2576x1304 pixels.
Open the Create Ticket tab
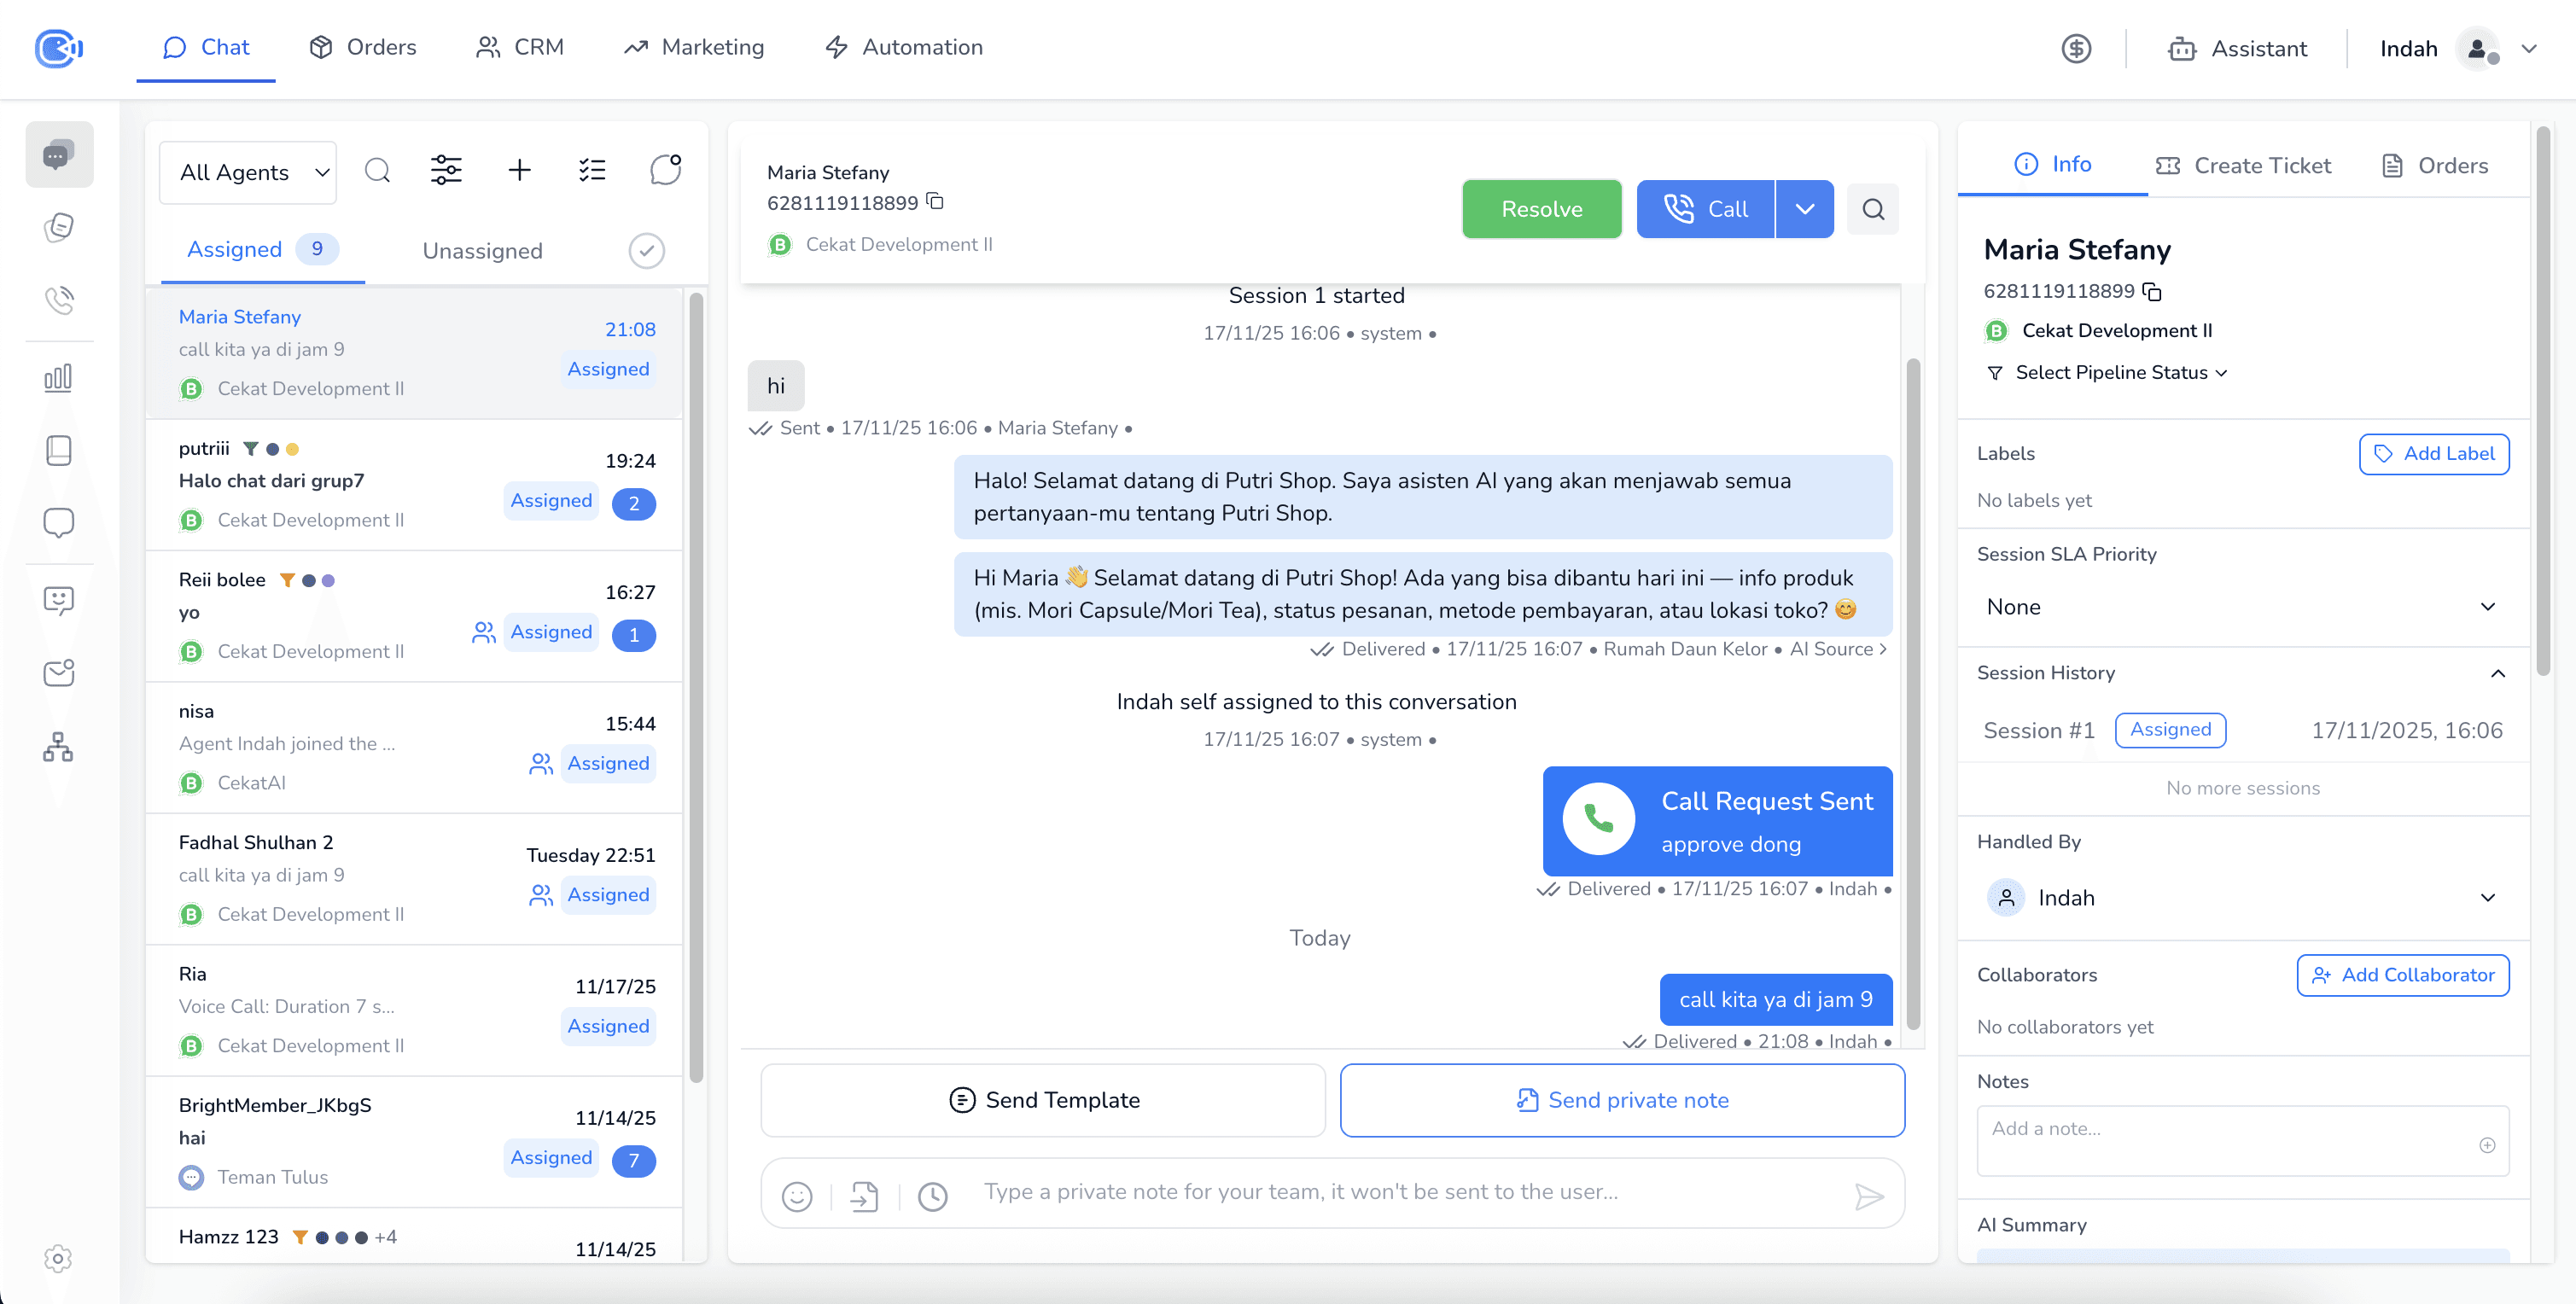pyautogui.click(x=2243, y=166)
